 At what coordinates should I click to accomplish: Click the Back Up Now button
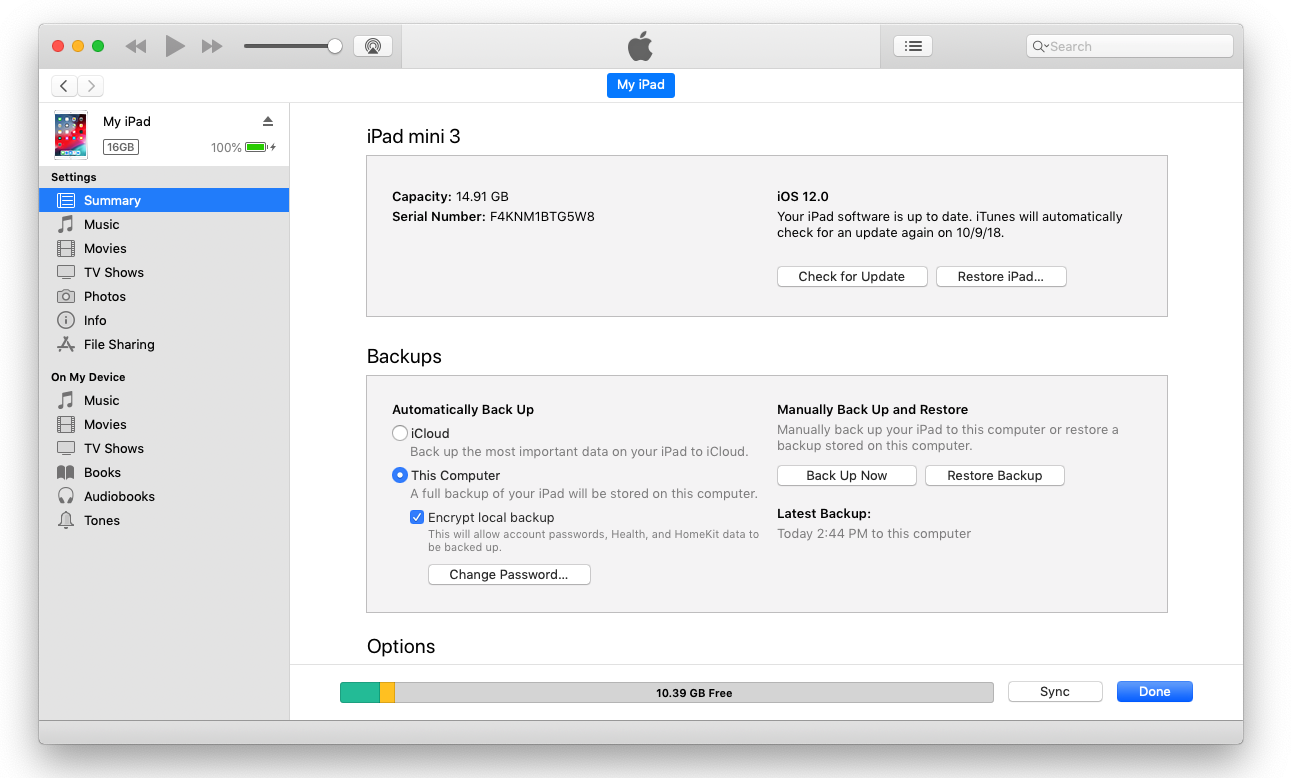pyautogui.click(x=846, y=475)
